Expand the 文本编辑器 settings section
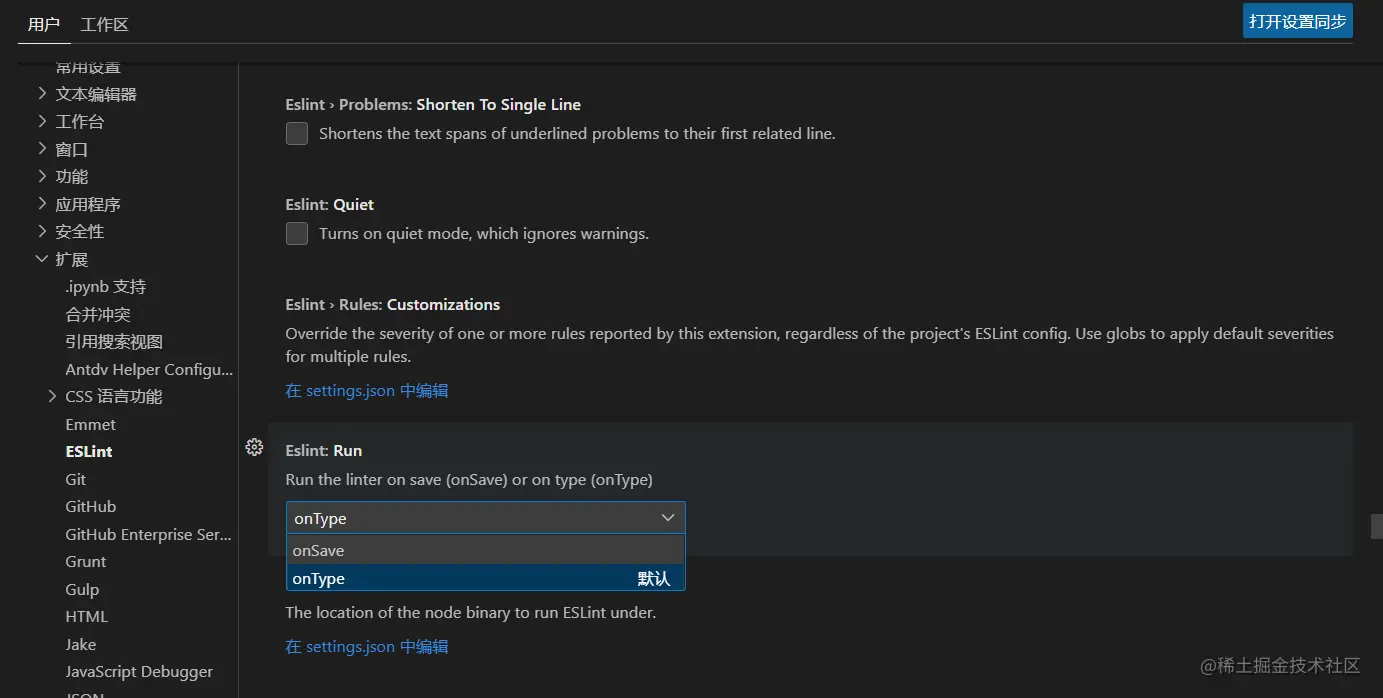Image resolution: width=1383 pixels, height=698 pixels. (42, 94)
